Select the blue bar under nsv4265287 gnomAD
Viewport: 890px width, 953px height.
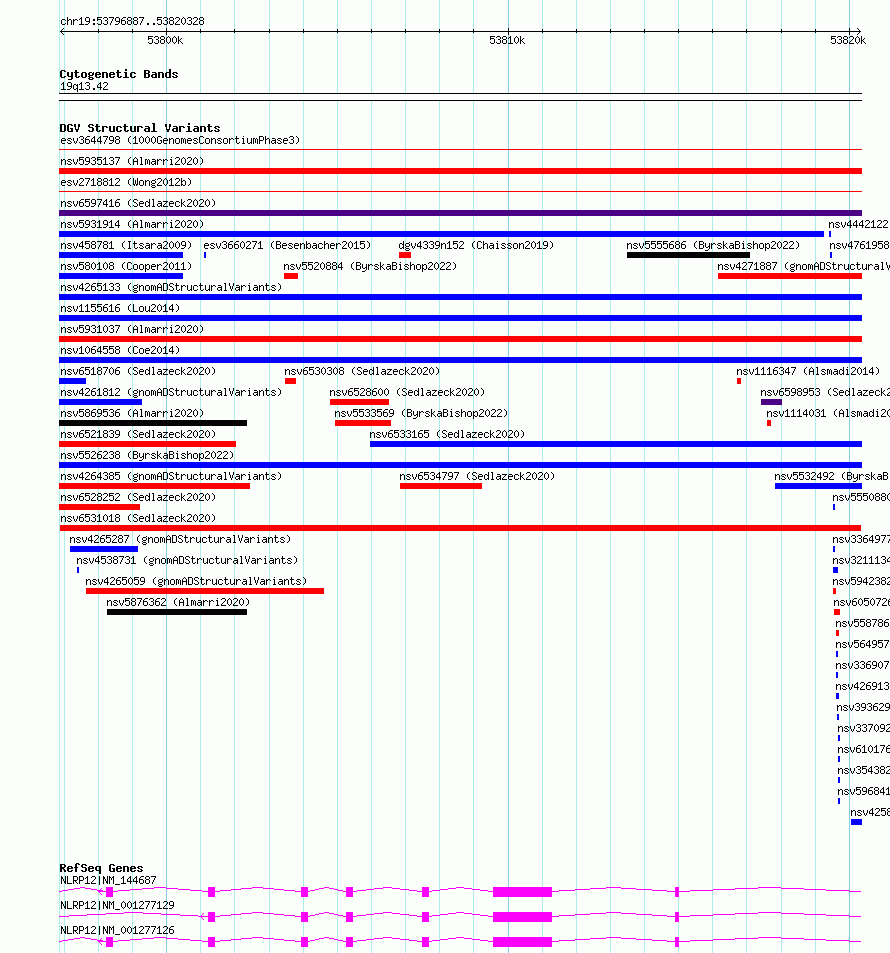click(104, 549)
